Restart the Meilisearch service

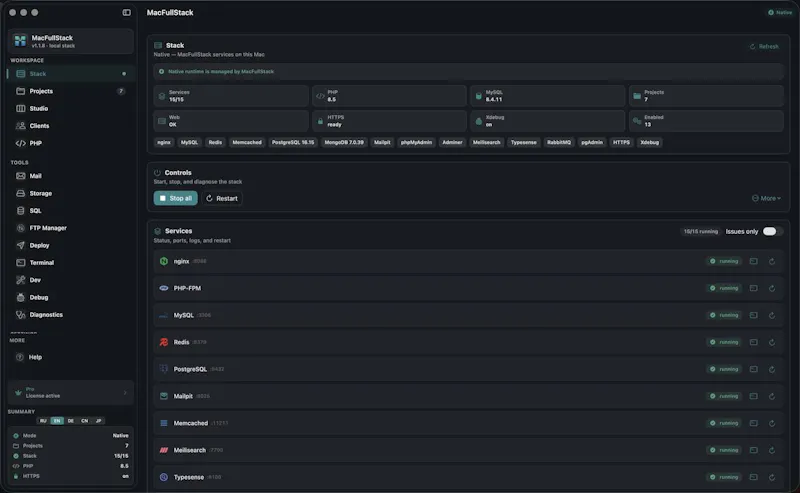[772, 450]
